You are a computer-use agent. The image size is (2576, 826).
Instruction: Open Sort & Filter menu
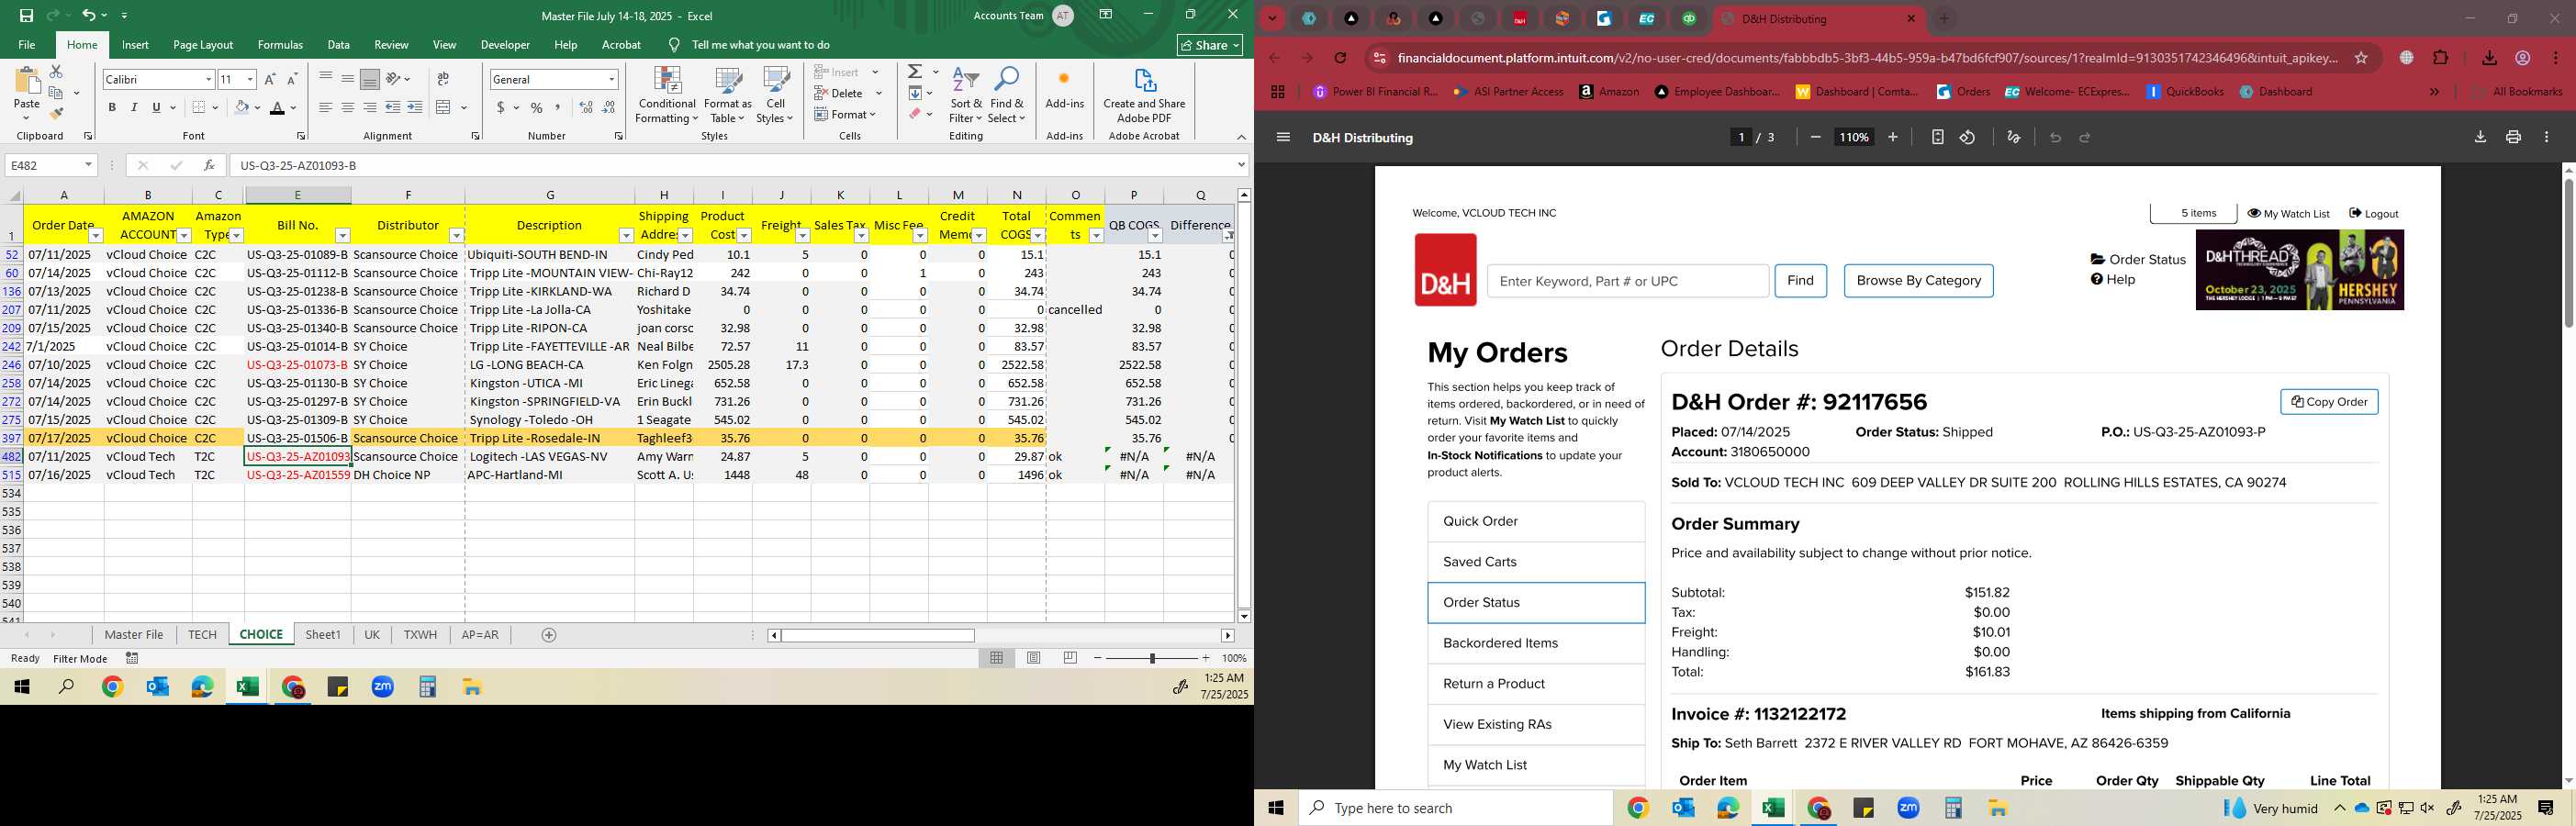click(x=966, y=96)
